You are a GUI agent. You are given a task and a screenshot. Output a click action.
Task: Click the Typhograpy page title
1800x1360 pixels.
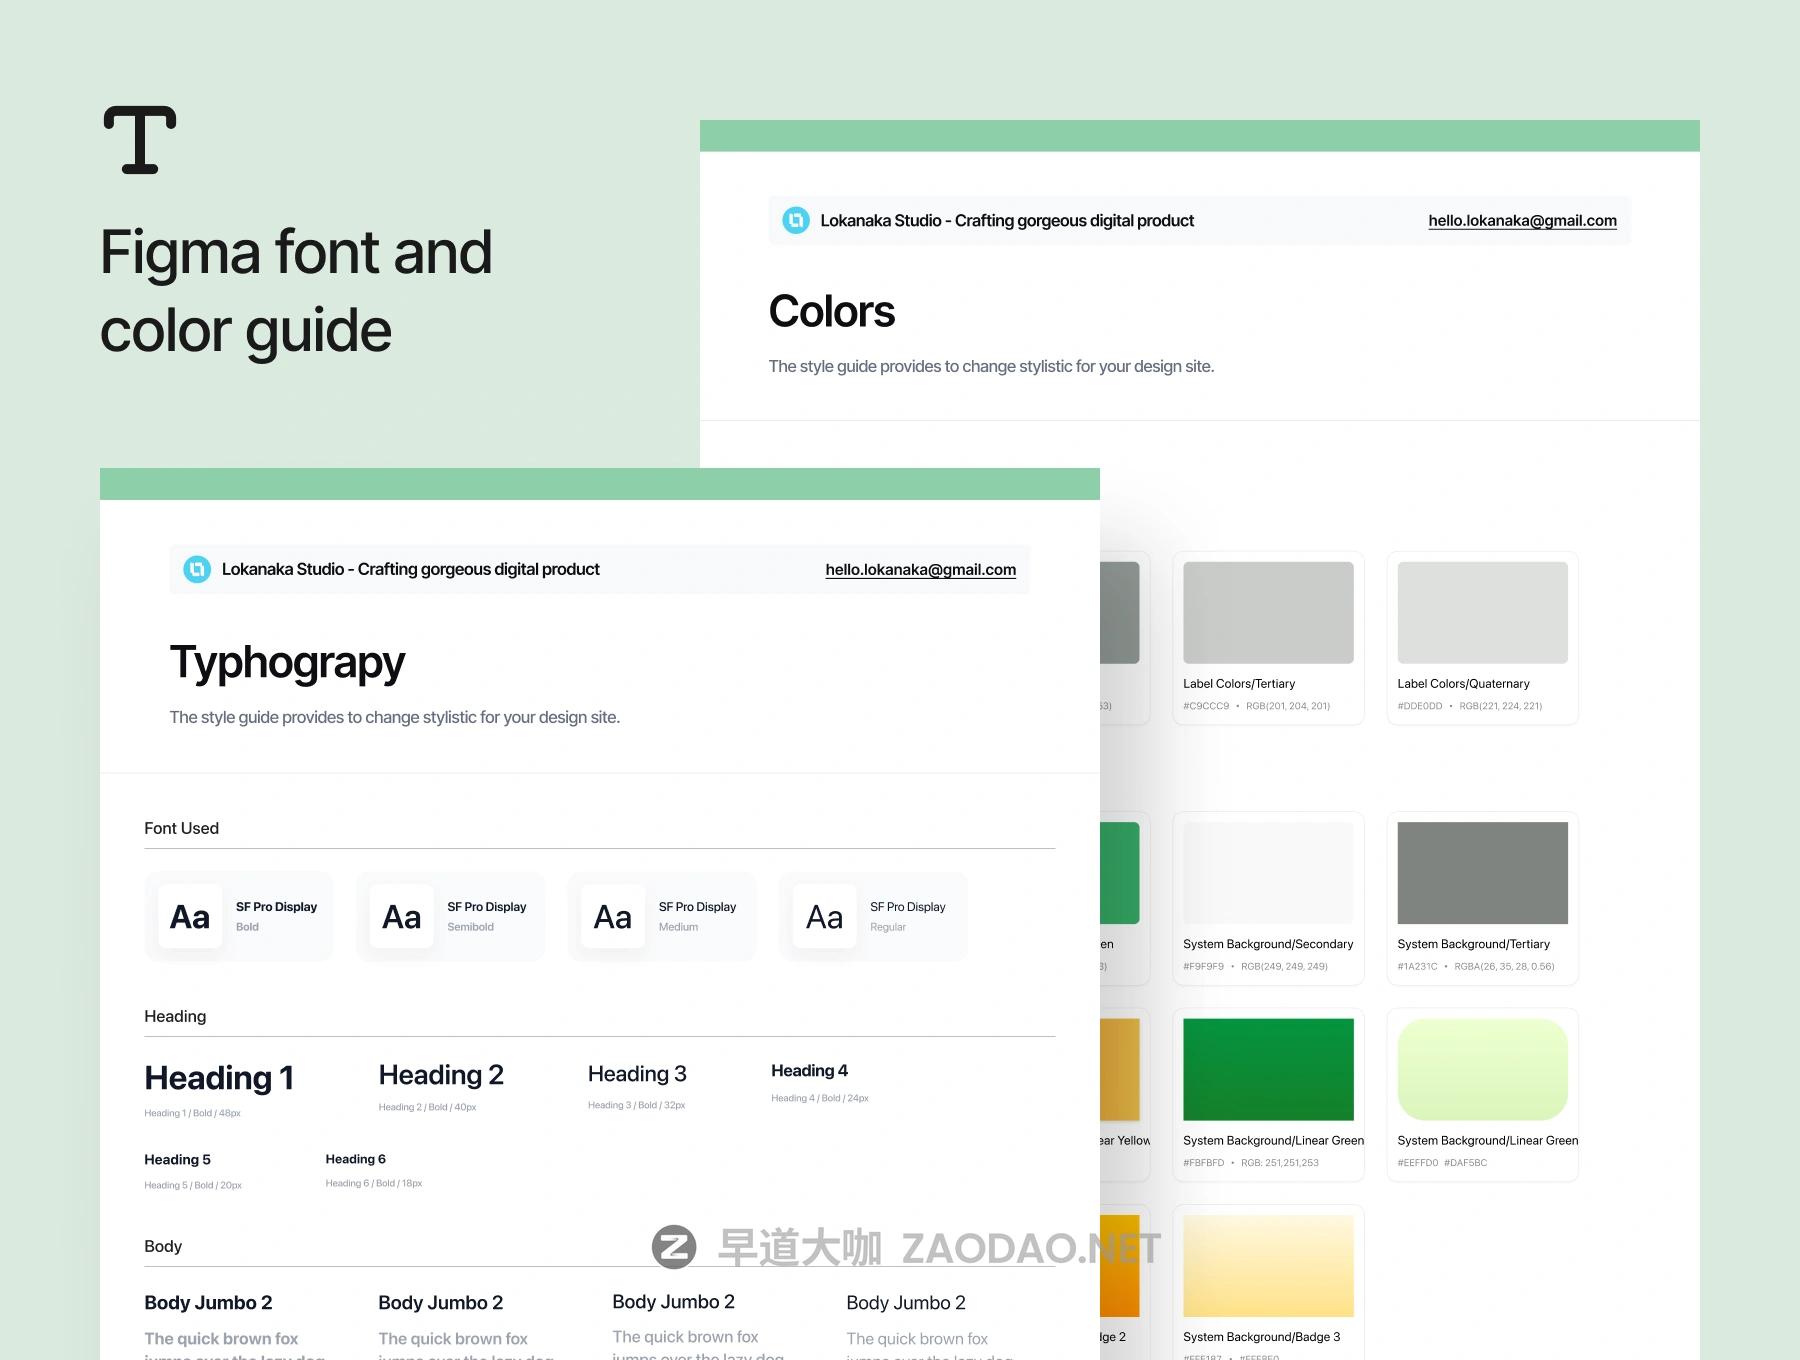point(287,663)
